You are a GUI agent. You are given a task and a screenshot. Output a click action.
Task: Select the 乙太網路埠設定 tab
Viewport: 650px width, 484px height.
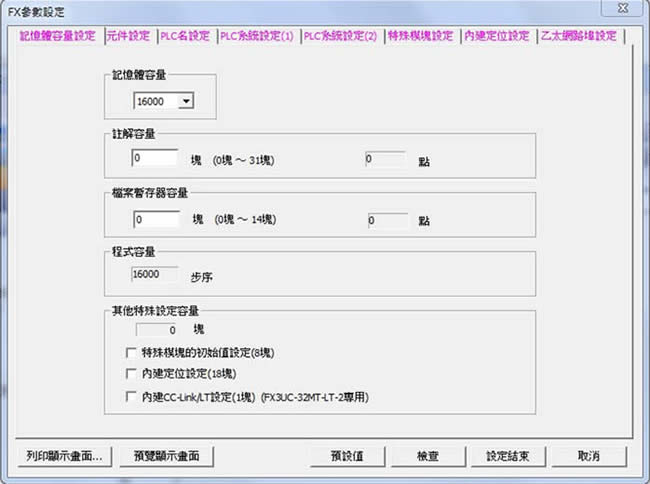(x=578, y=36)
